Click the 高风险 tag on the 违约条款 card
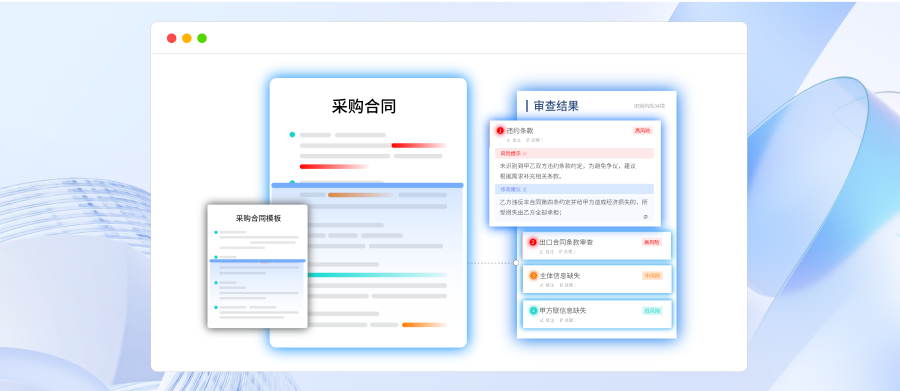This screenshot has width=900, height=391. tap(642, 131)
